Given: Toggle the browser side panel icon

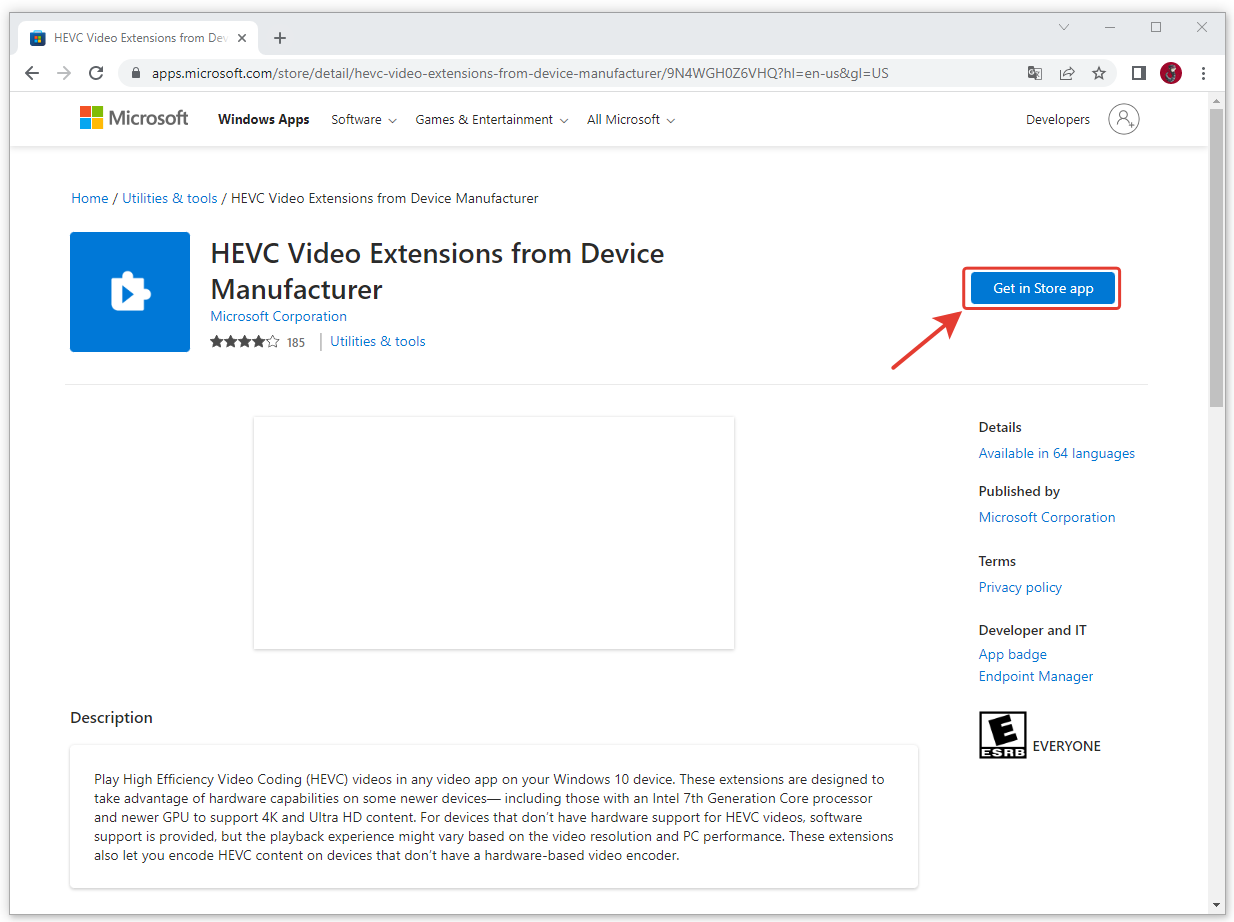Looking at the screenshot, I should [x=1138, y=73].
